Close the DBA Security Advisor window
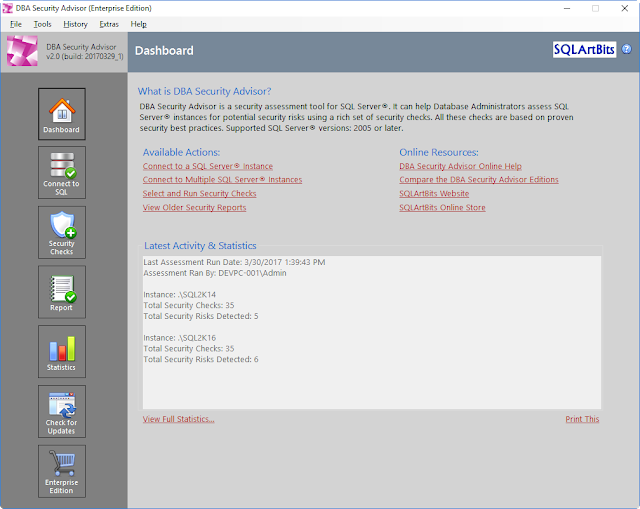 click(624, 8)
